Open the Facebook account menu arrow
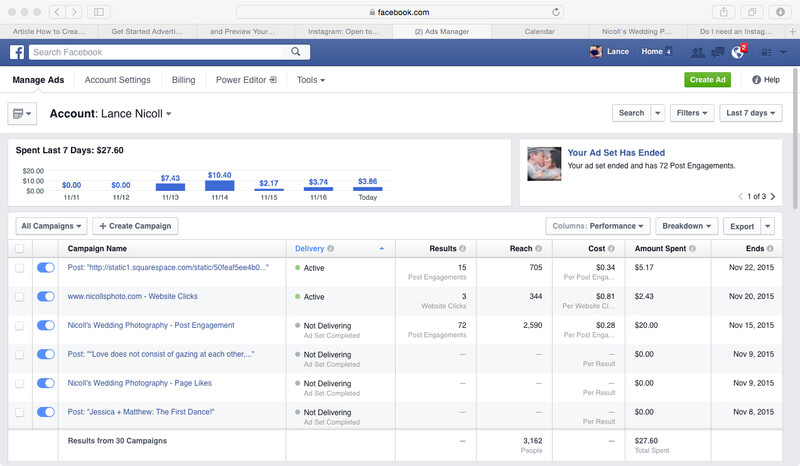Screen dimensions: 800x466 (x=783, y=52)
